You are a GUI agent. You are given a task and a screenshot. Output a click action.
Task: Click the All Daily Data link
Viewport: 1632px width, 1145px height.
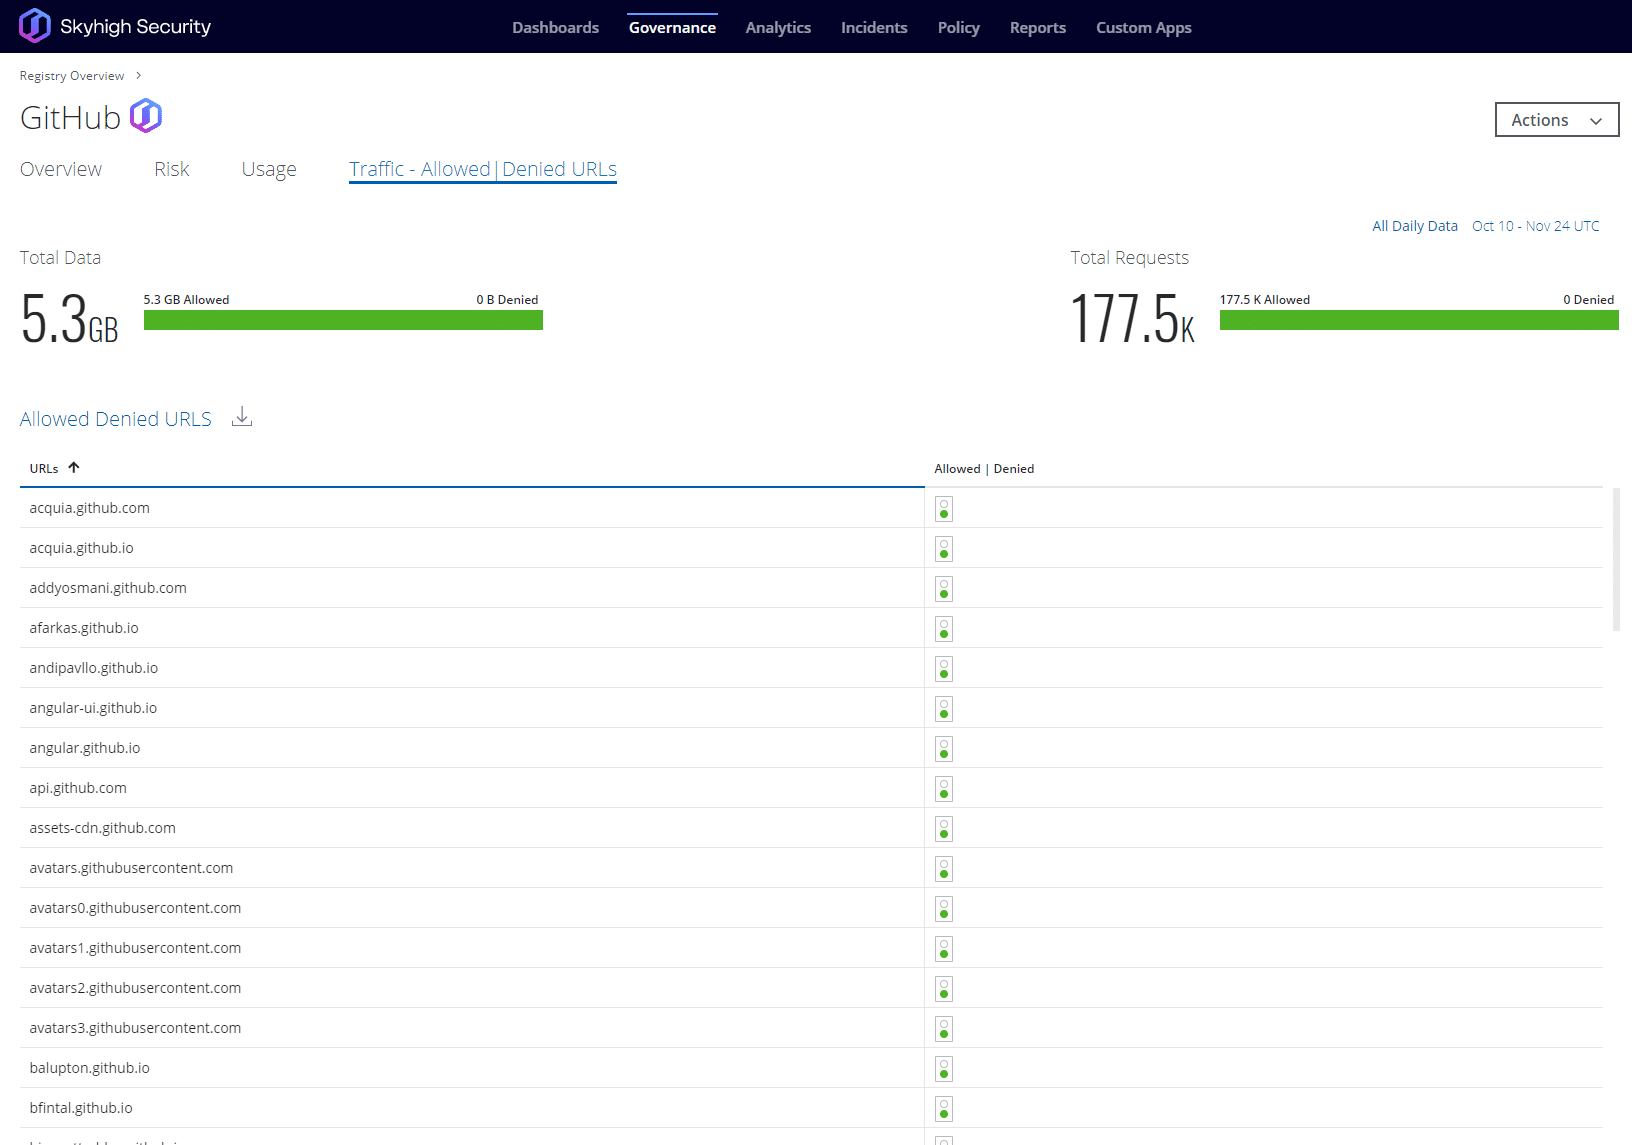coord(1414,225)
